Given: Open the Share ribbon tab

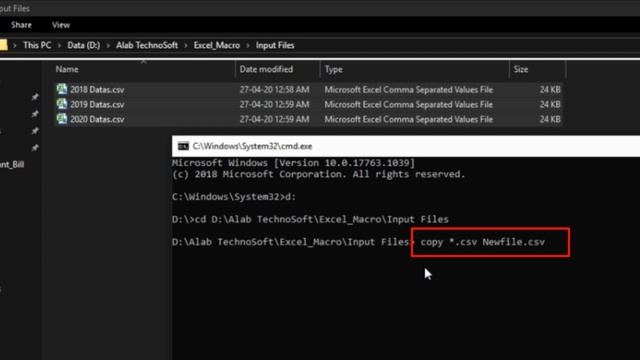Looking at the screenshot, I should coord(21,25).
